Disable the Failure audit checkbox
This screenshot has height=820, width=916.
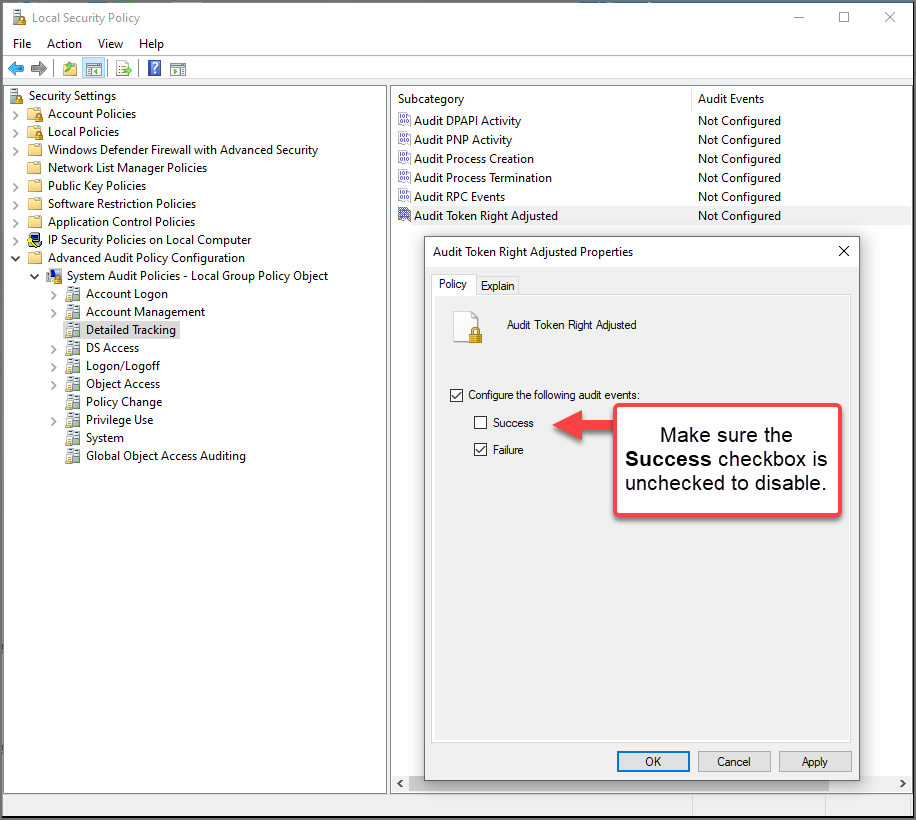[480, 449]
